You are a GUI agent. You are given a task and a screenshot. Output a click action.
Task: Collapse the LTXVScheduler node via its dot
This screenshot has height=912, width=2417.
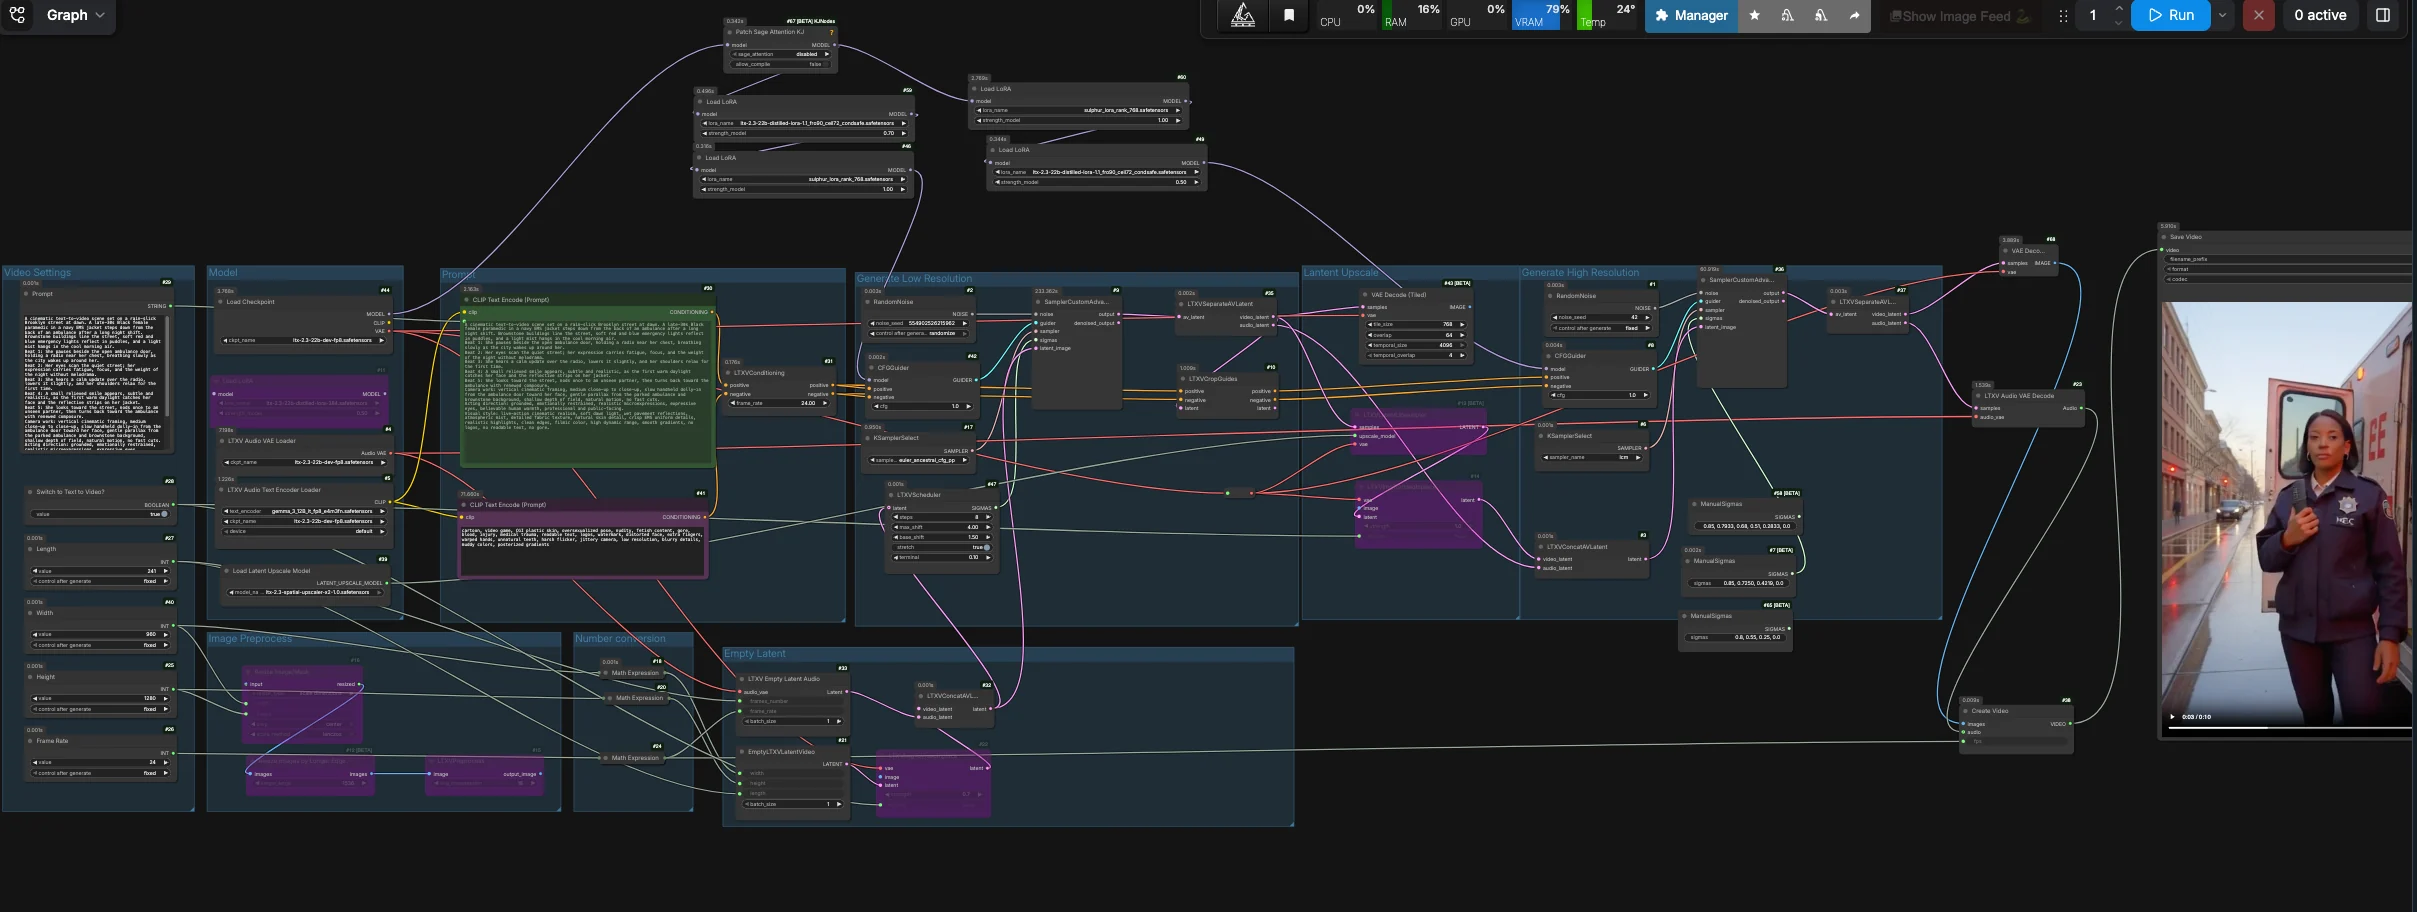tap(891, 495)
